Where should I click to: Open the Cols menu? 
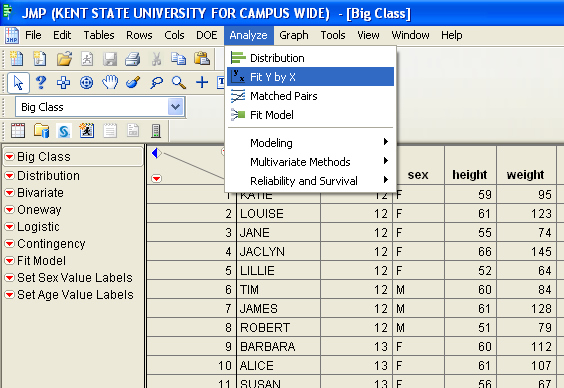coord(174,35)
